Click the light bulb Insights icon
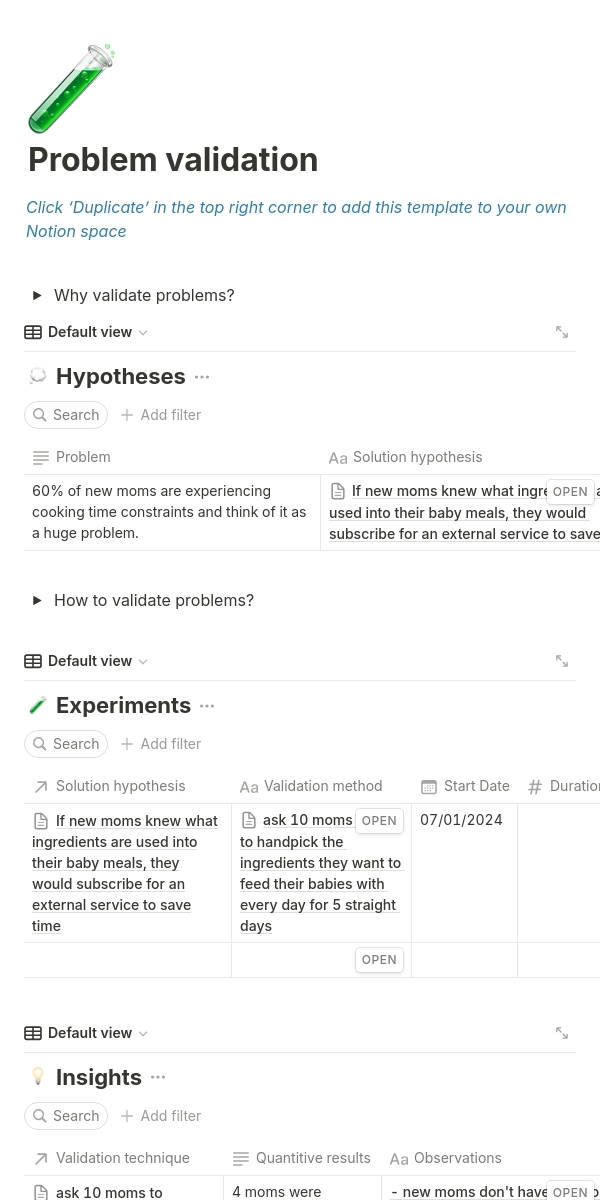 38,1077
